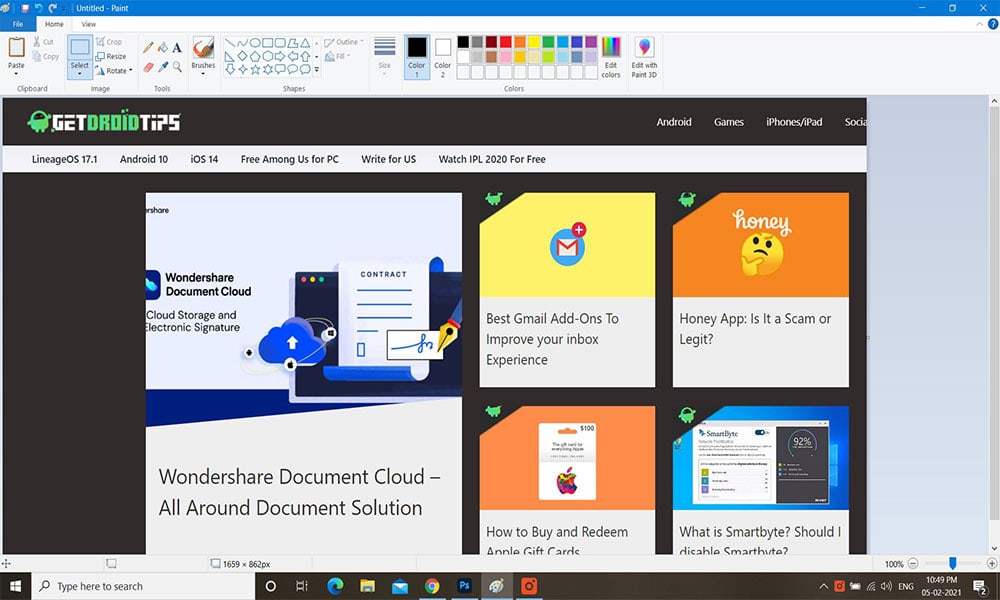1000x600 pixels.
Task: Select the Curve shape
Action: pyautogui.click(x=242, y=43)
